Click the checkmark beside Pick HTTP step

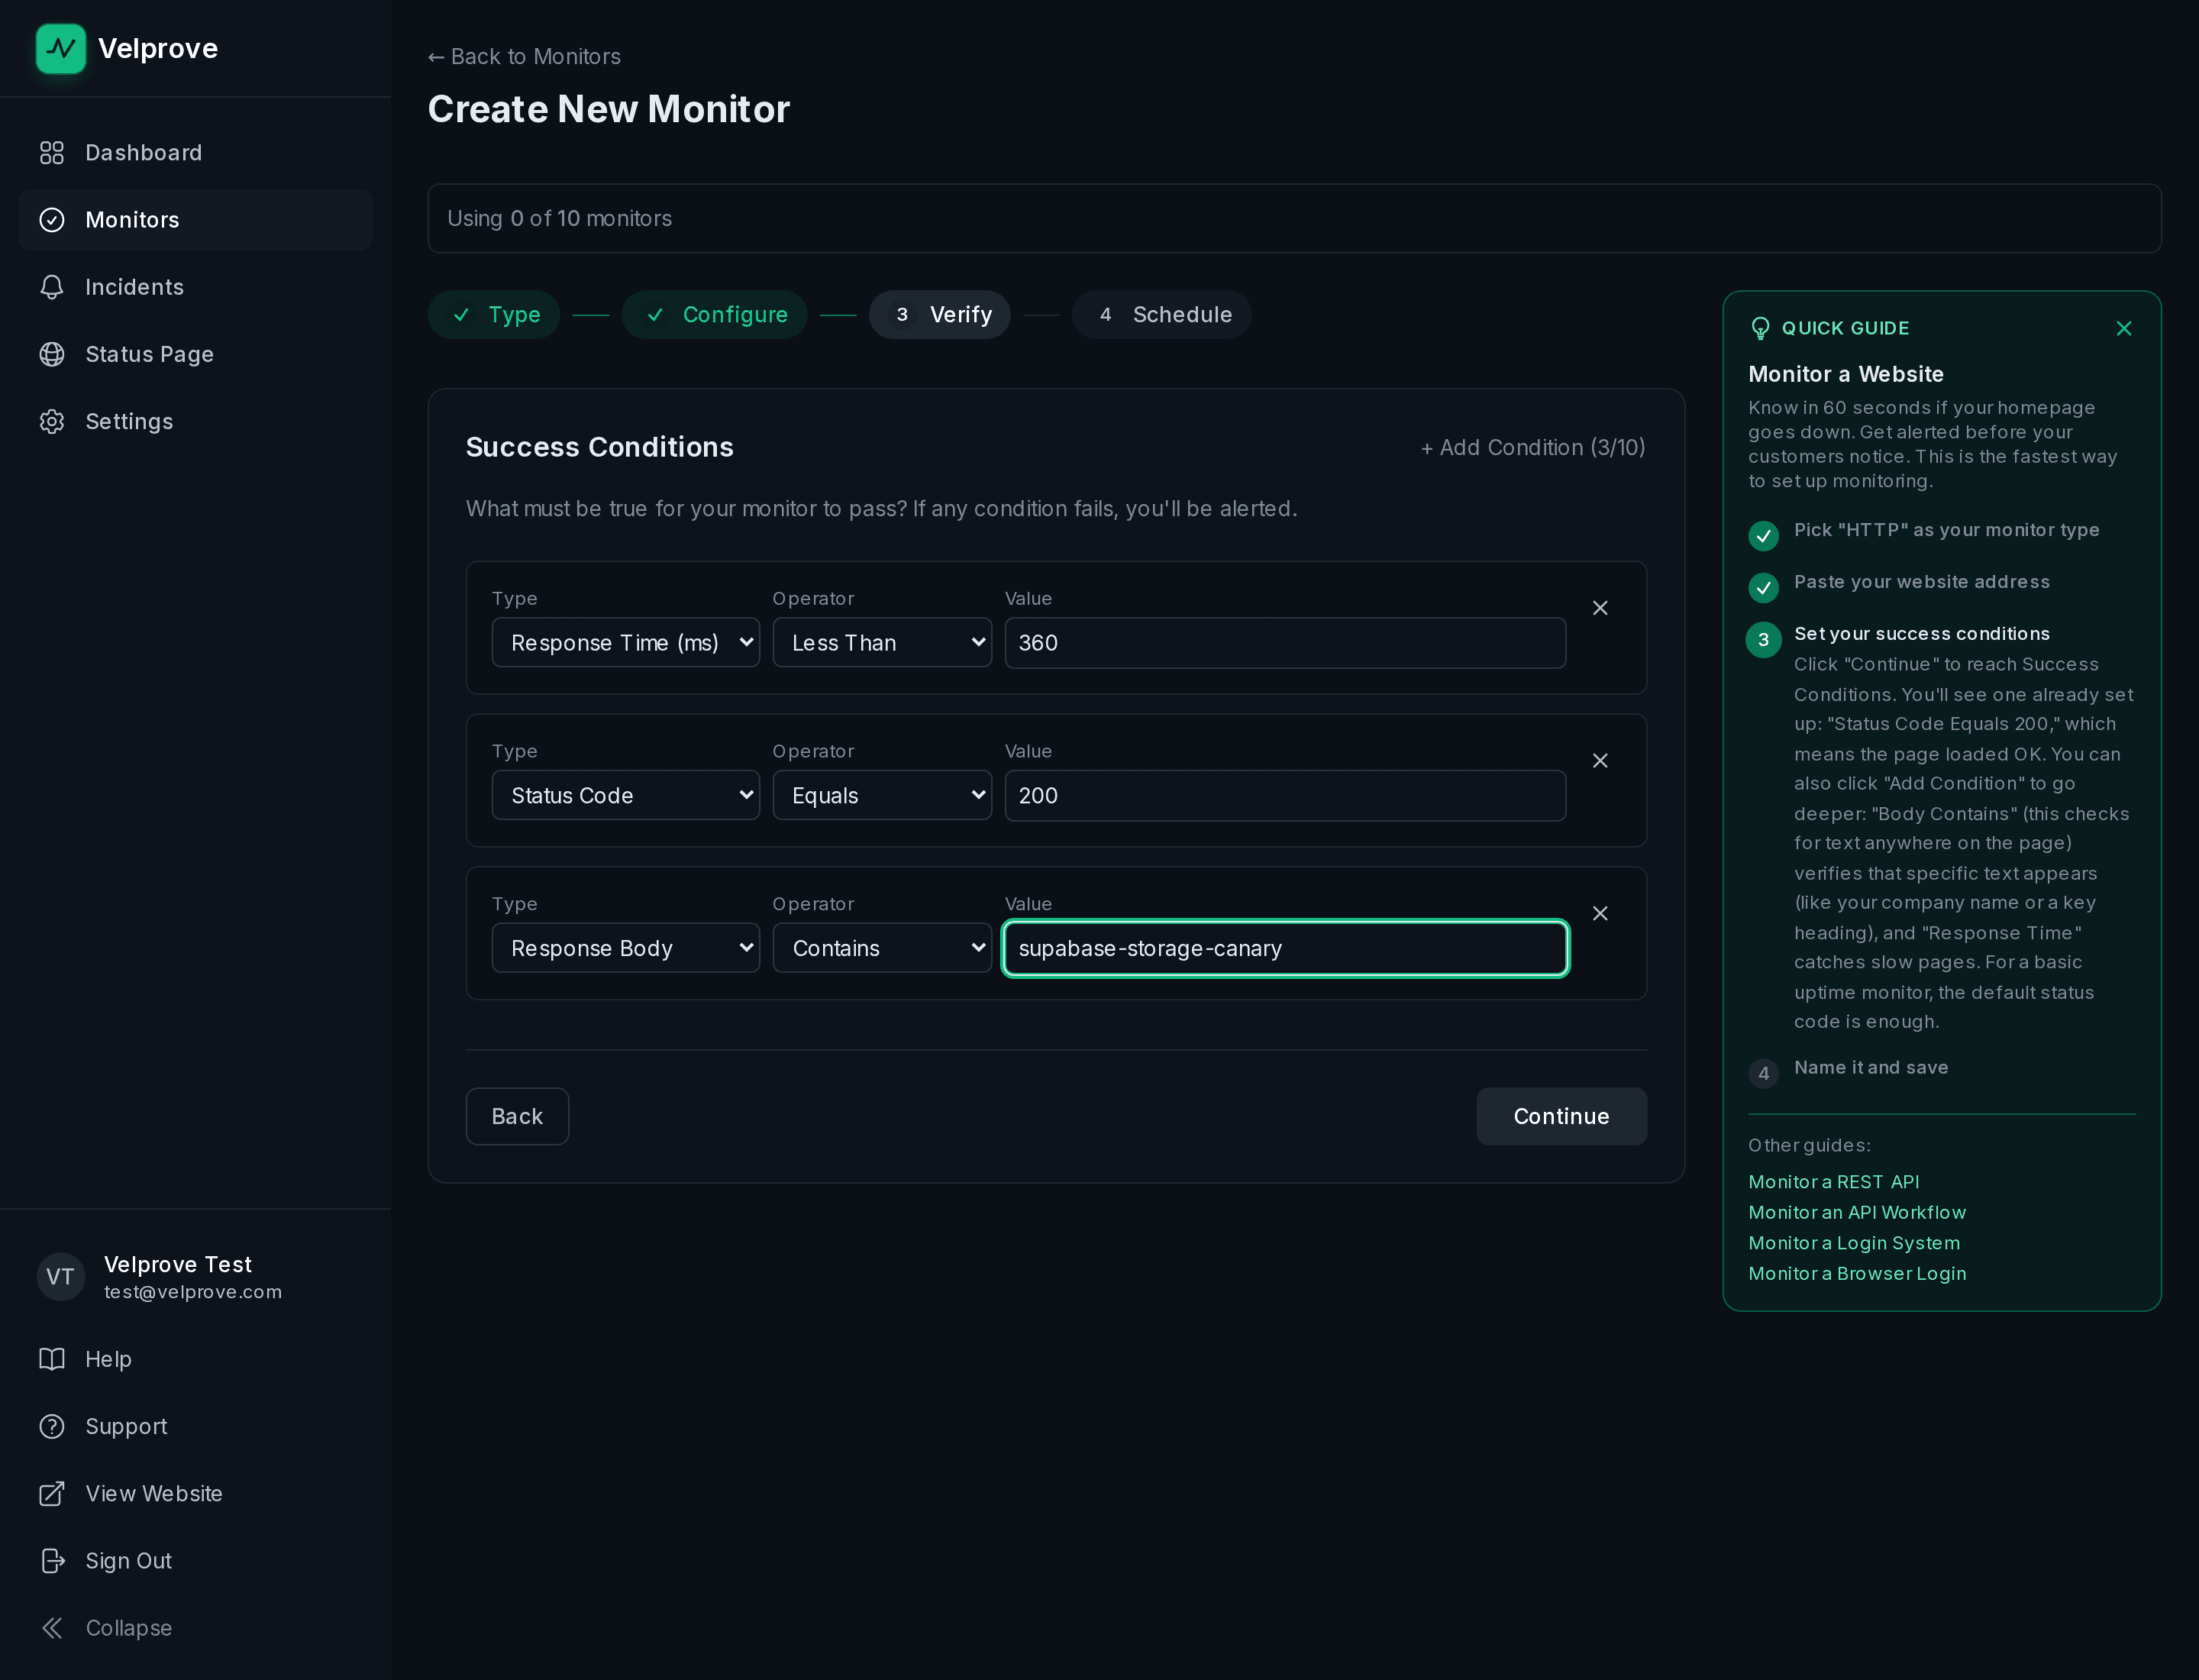coord(1763,536)
